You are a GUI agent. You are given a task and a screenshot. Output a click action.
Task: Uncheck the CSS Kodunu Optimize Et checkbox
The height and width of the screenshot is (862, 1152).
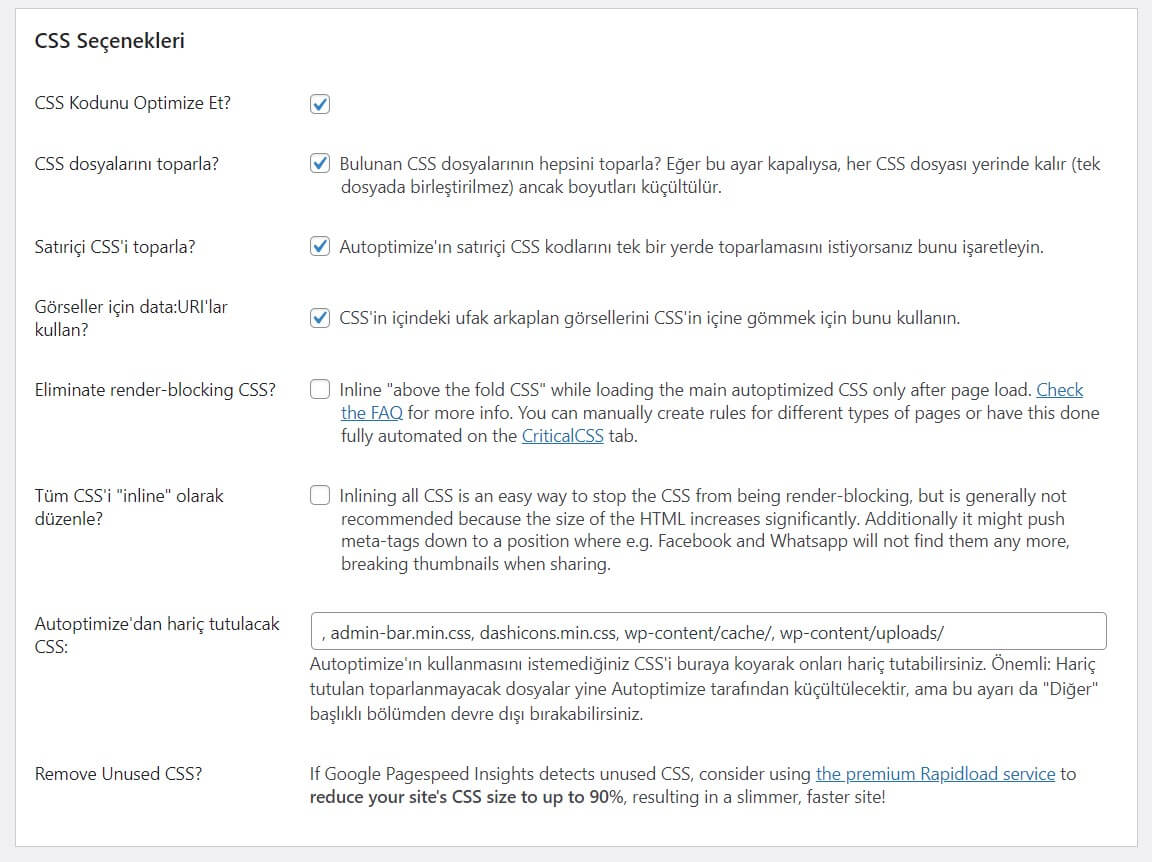tap(320, 104)
